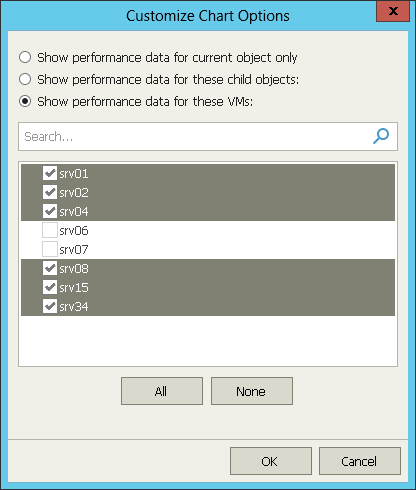Click the srv34 row label
Image resolution: width=416 pixels, height=490 pixels.
[74, 307]
